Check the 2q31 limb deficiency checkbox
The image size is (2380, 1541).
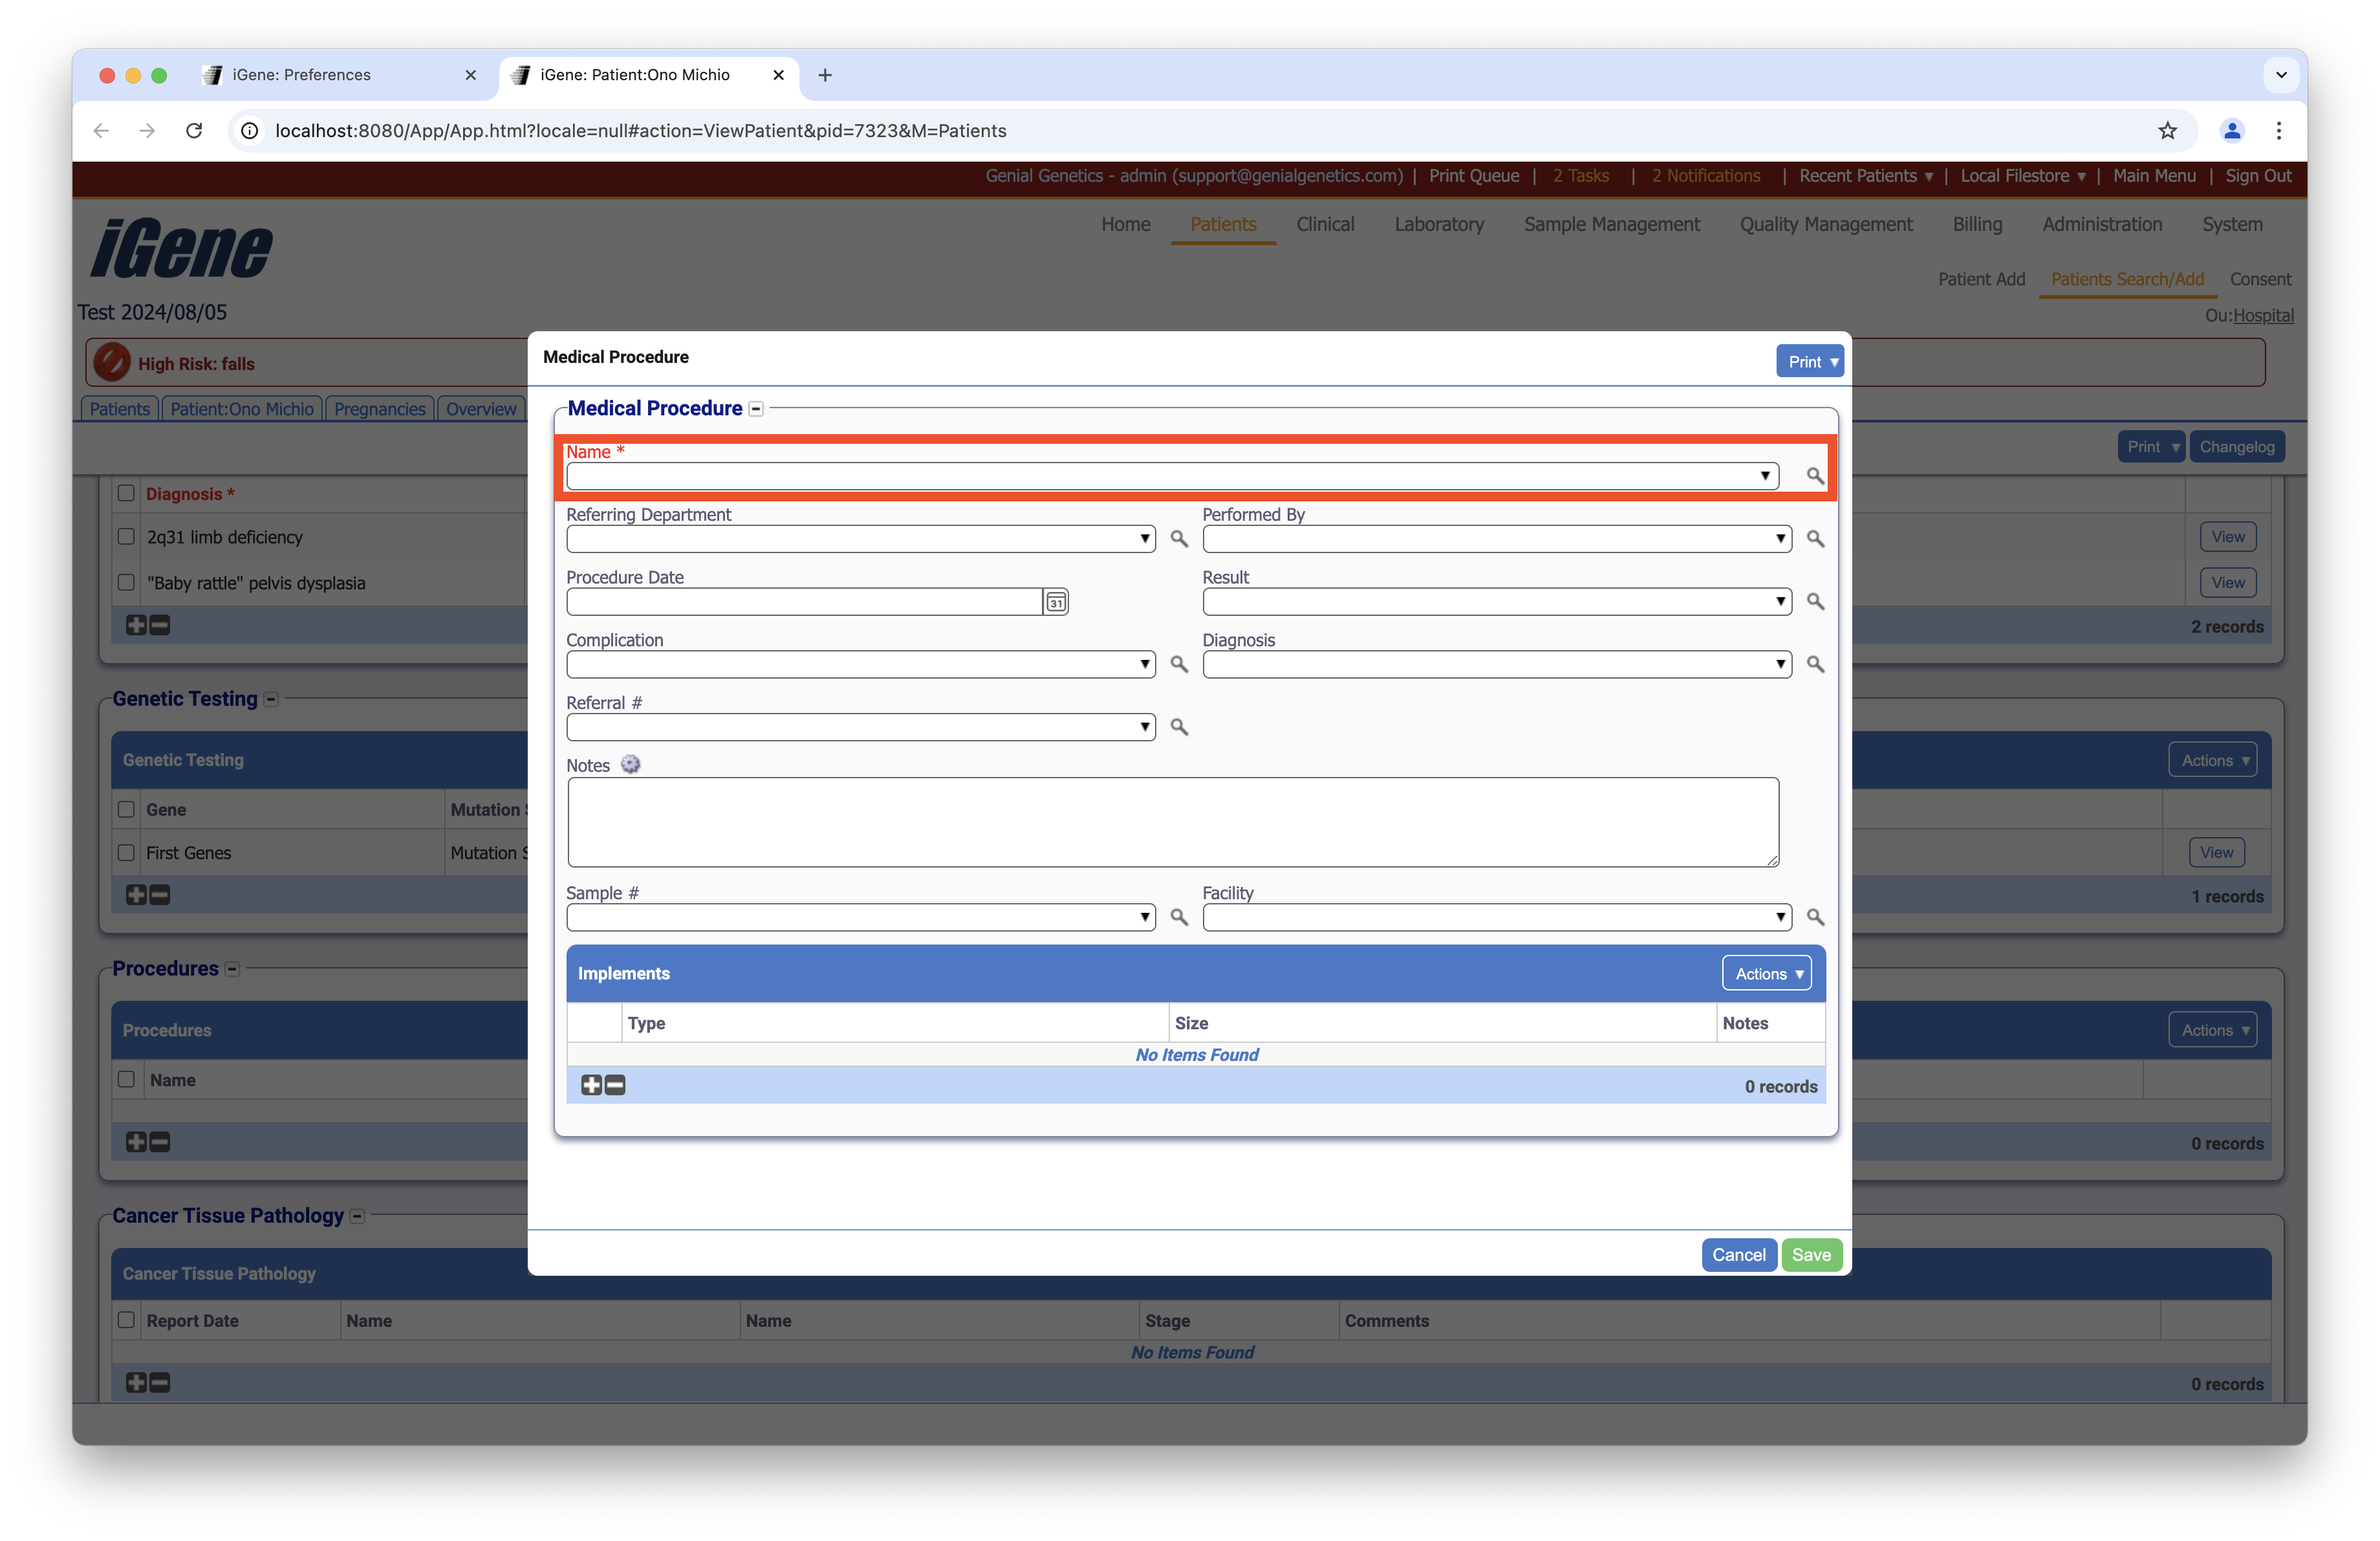click(x=126, y=537)
